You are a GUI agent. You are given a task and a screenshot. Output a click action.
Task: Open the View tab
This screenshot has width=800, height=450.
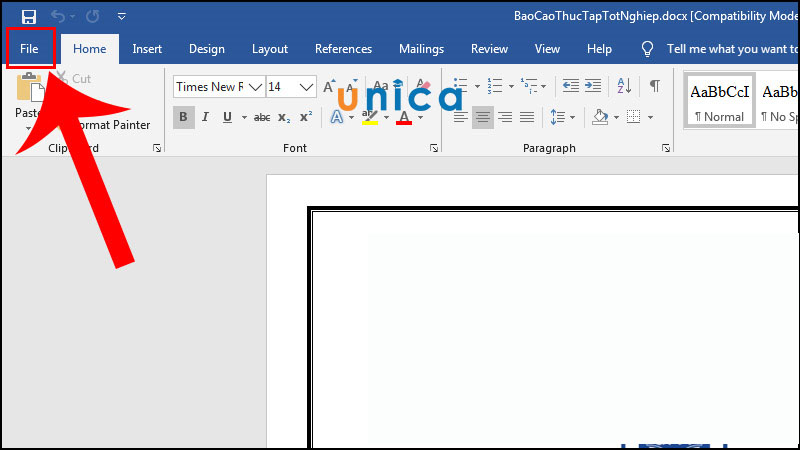pyautogui.click(x=547, y=49)
